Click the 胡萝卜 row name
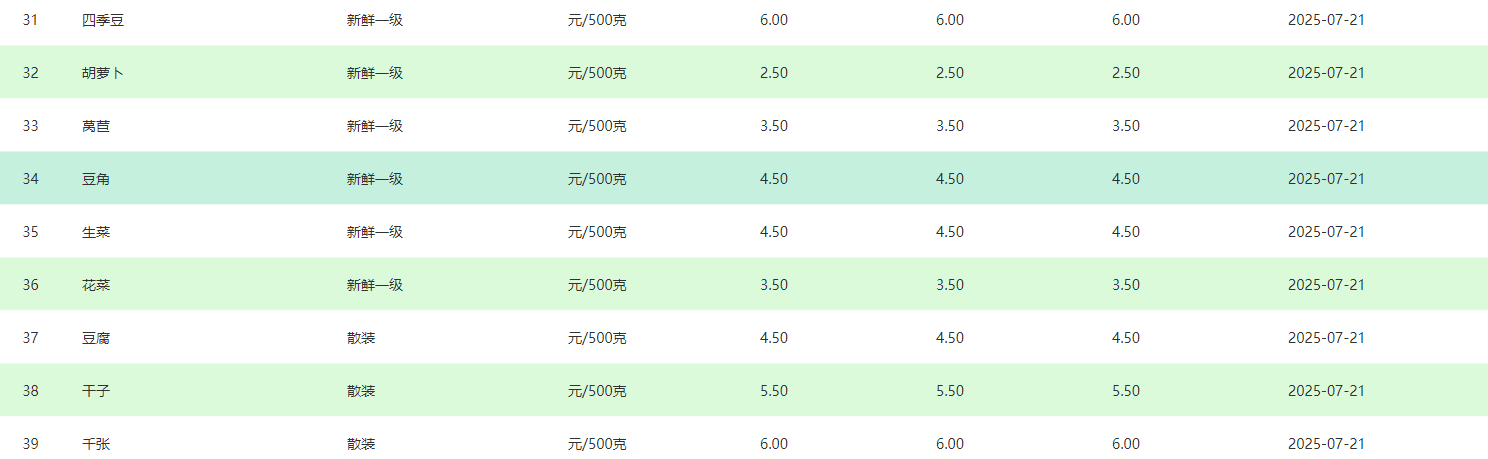Image resolution: width=1488 pixels, height=459 pixels. [103, 73]
